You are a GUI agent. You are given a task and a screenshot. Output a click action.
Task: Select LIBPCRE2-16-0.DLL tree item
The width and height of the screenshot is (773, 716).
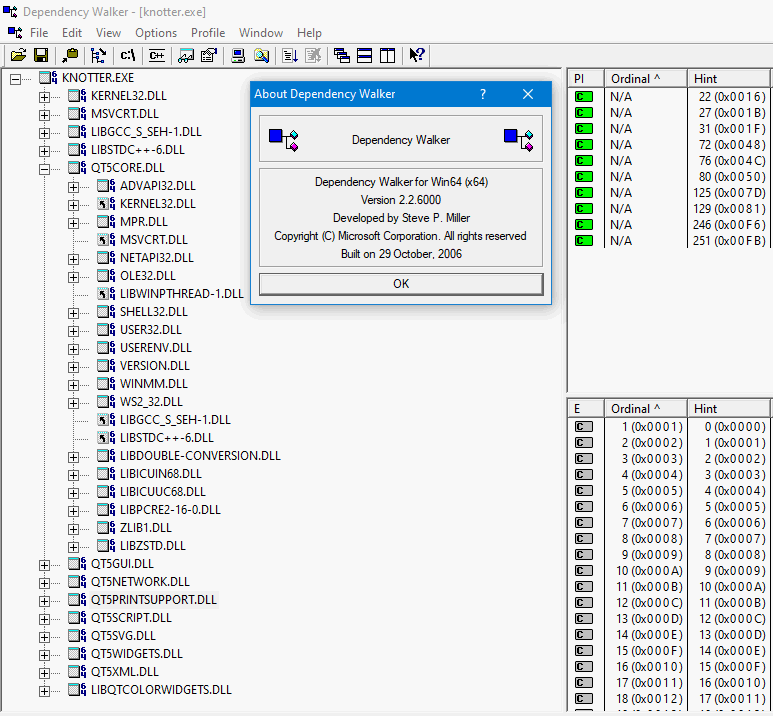(170, 510)
